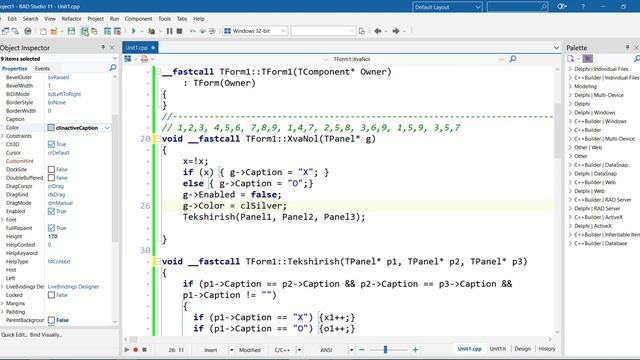The image size is (640, 360).
Task: Click the Save file icon in toolbar
Action: (71, 31)
